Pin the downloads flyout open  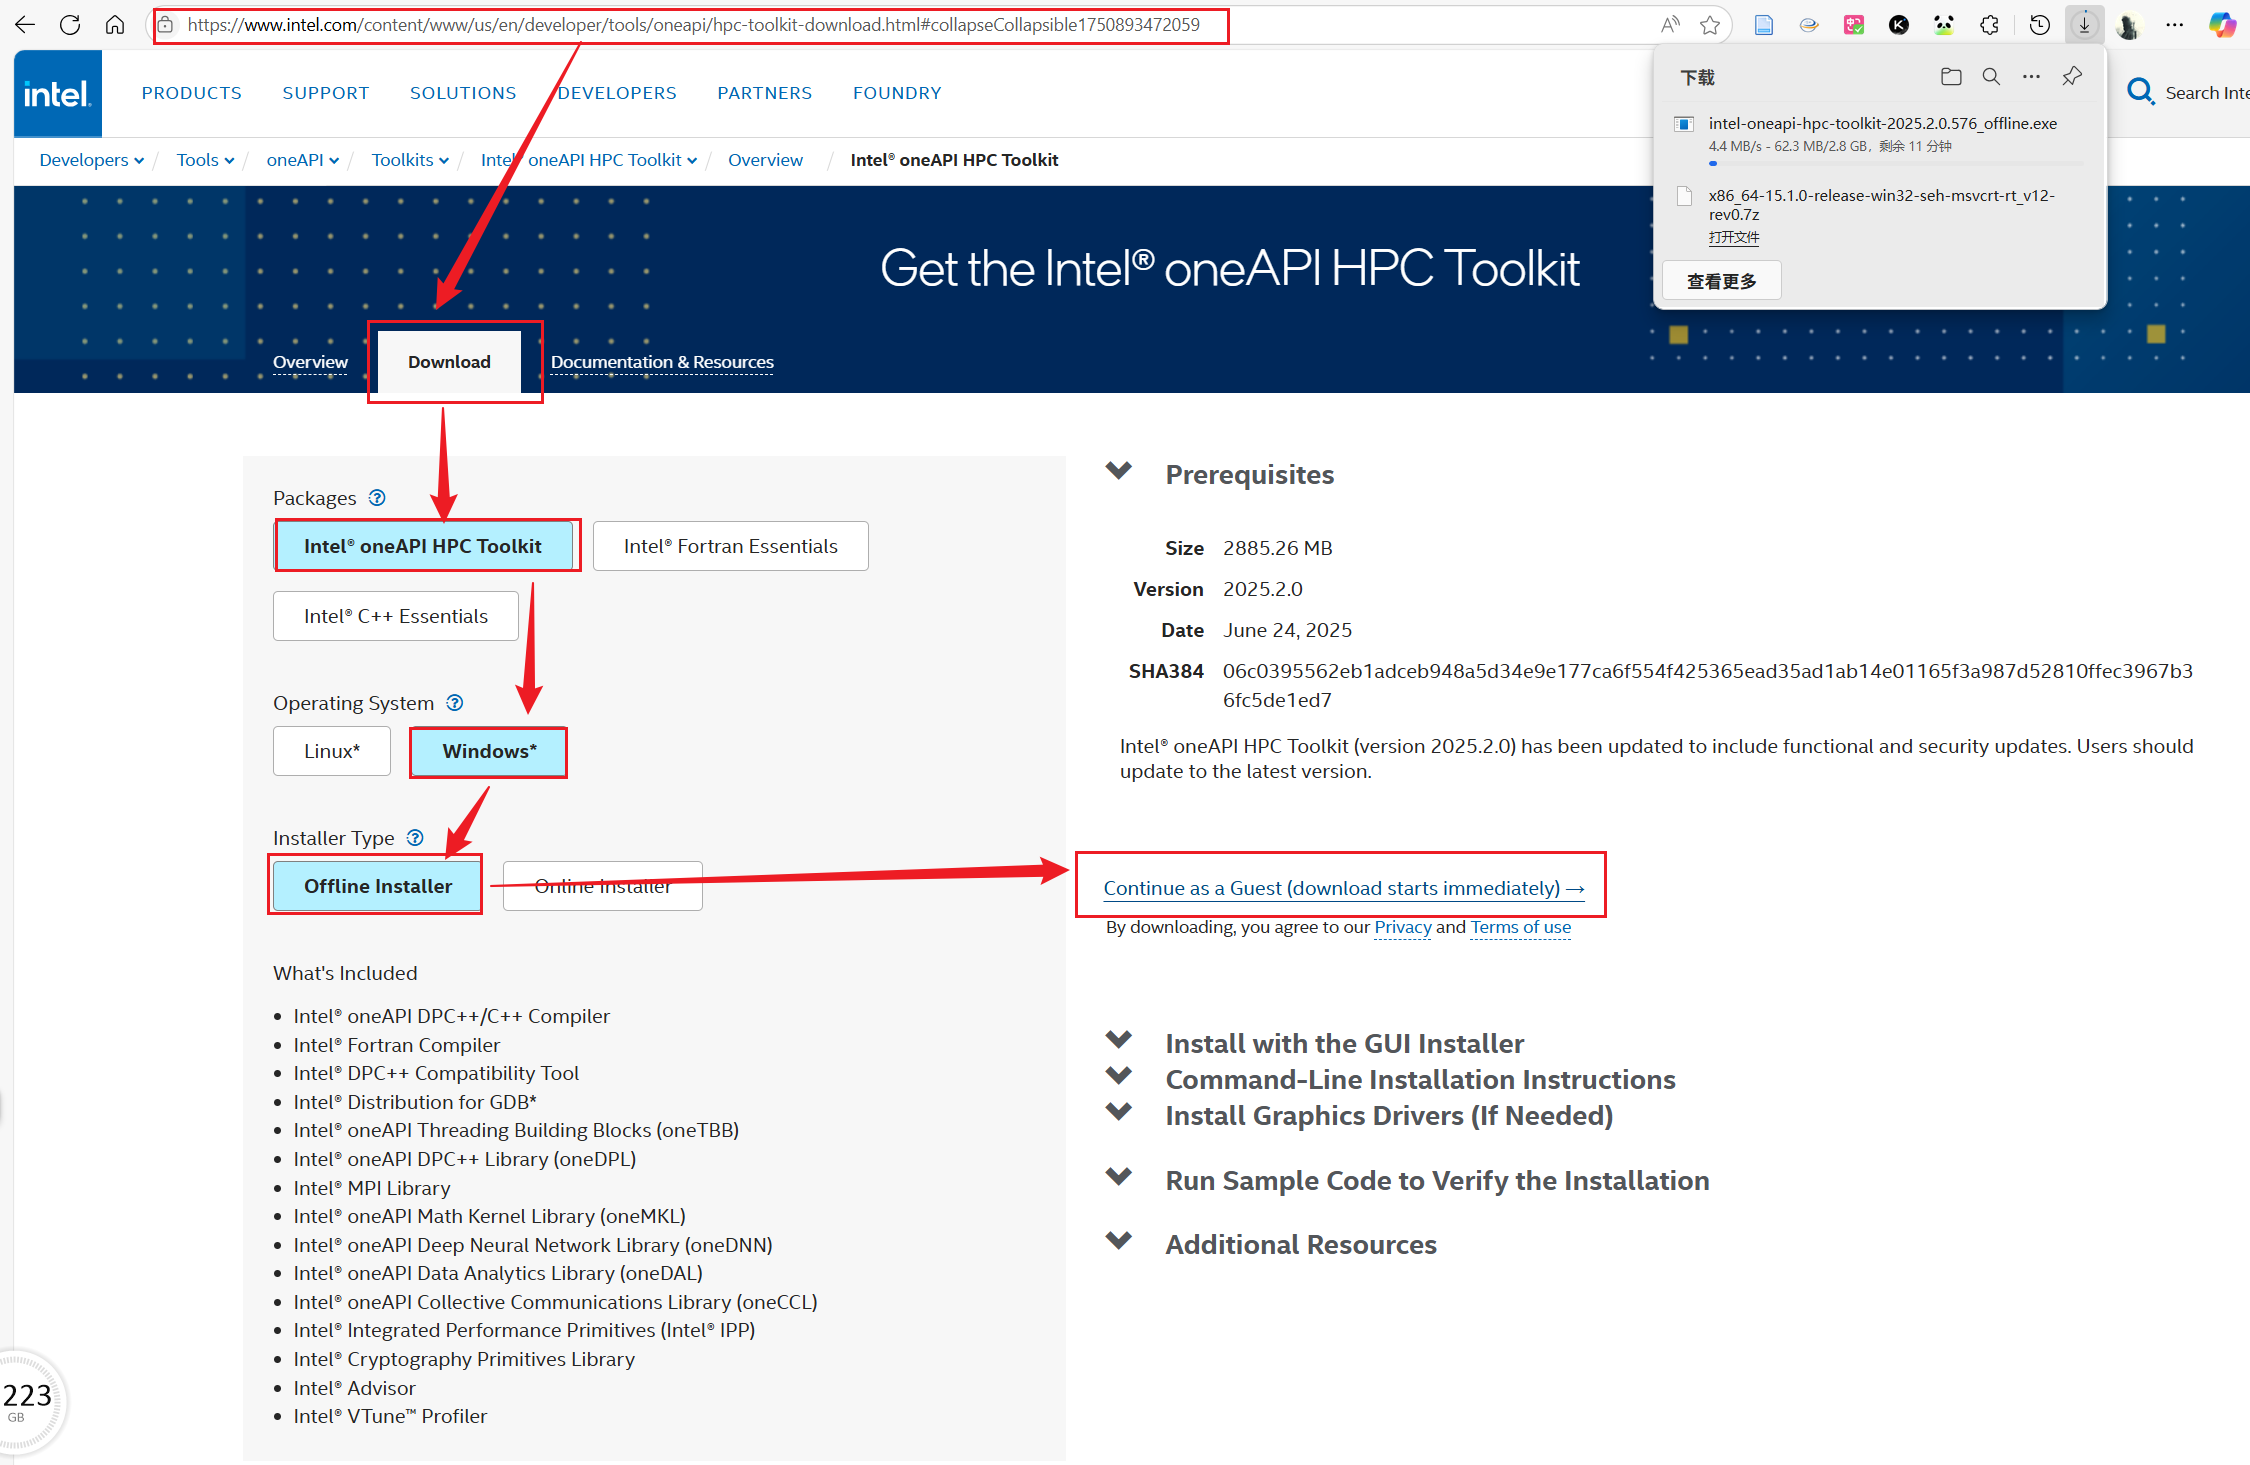pos(2071,76)
